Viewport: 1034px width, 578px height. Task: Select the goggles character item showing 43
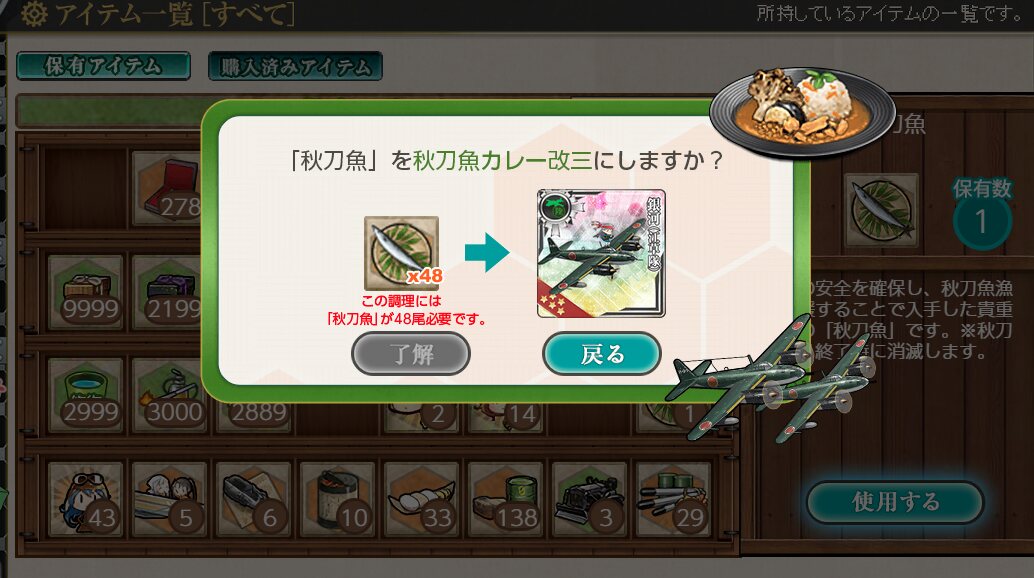click(86, 499)
